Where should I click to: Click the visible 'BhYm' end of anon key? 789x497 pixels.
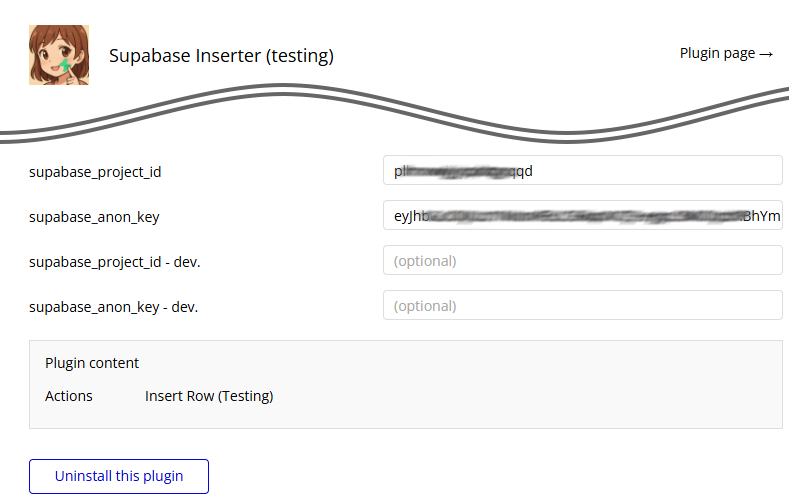(762, 216)
